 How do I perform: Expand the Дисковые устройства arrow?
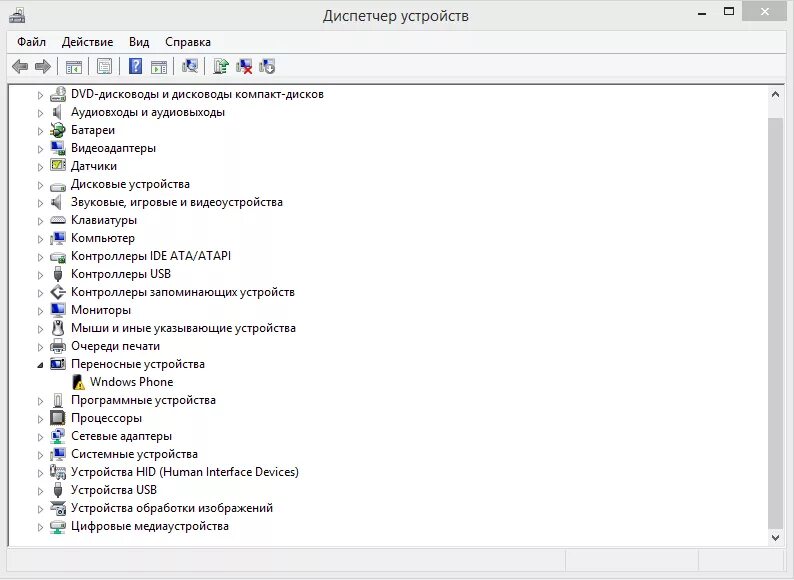coord(41,185)
